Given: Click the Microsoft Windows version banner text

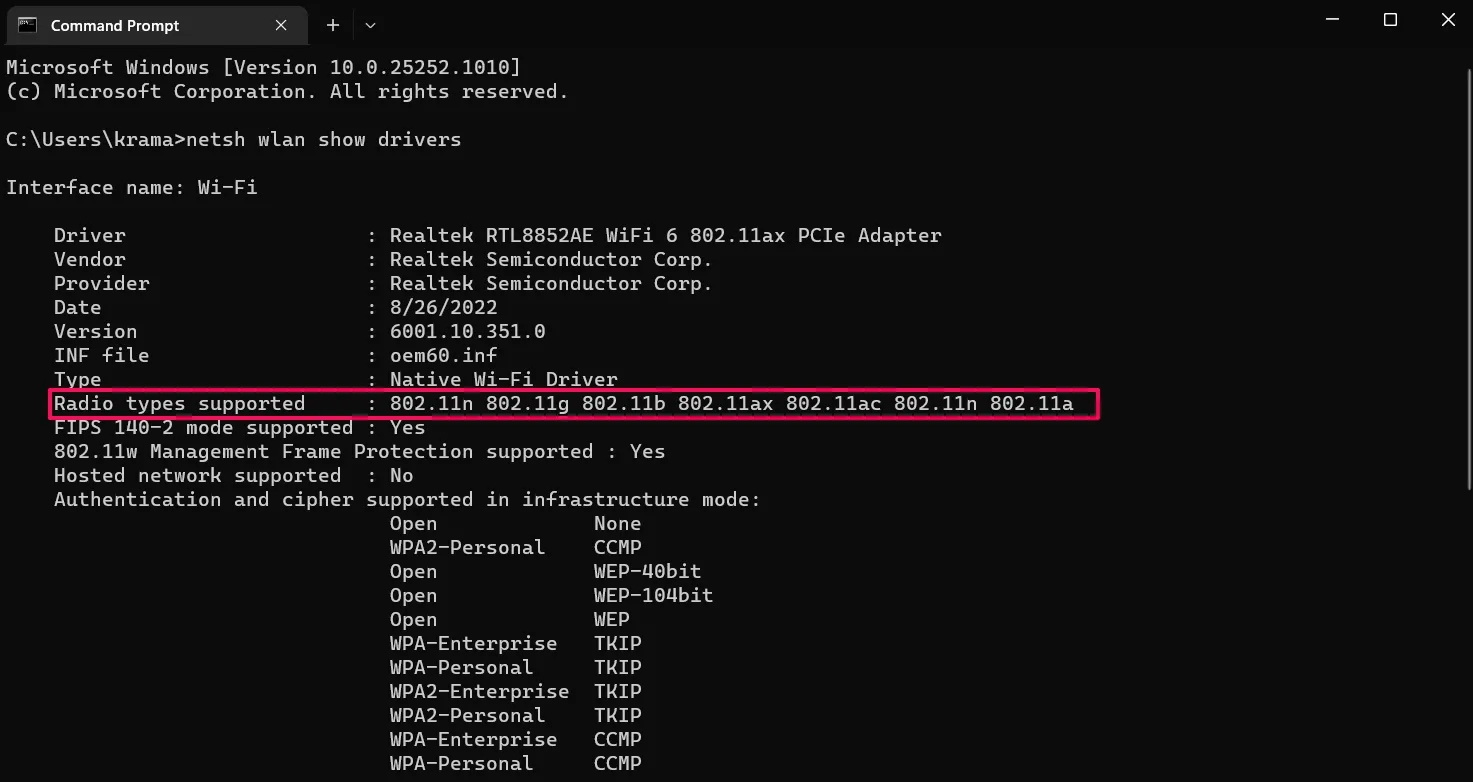Looking at the screenshot, I should [x=262, y=66].
